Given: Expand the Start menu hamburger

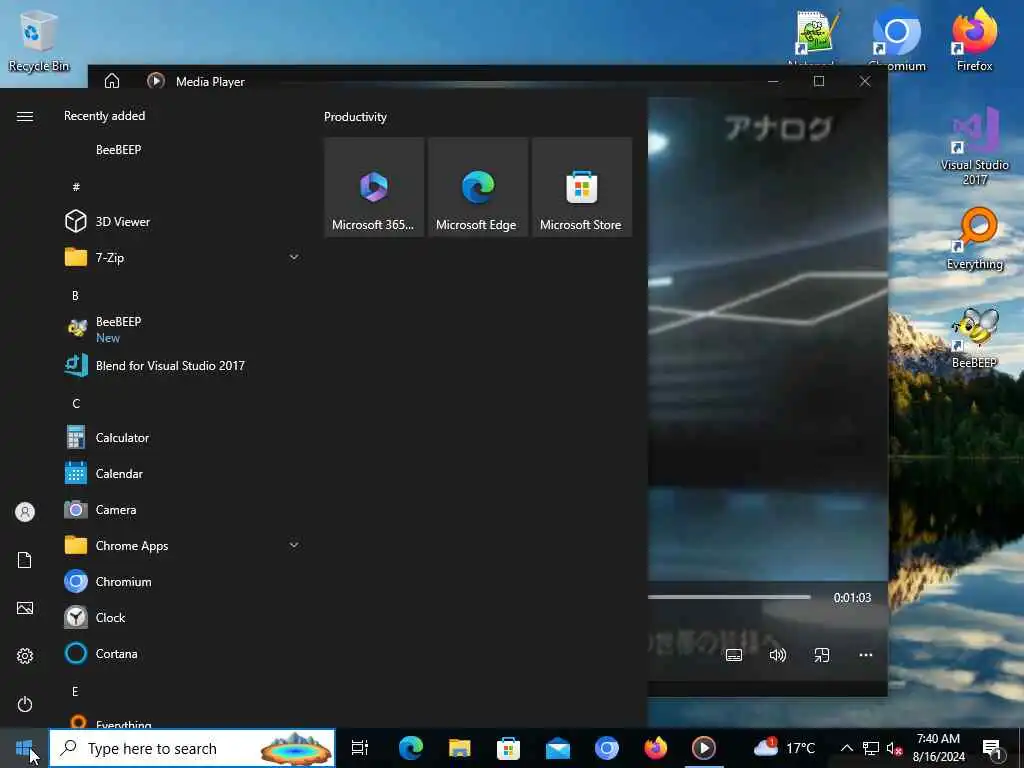Looking at the screenshot, I should pos(25,116).
